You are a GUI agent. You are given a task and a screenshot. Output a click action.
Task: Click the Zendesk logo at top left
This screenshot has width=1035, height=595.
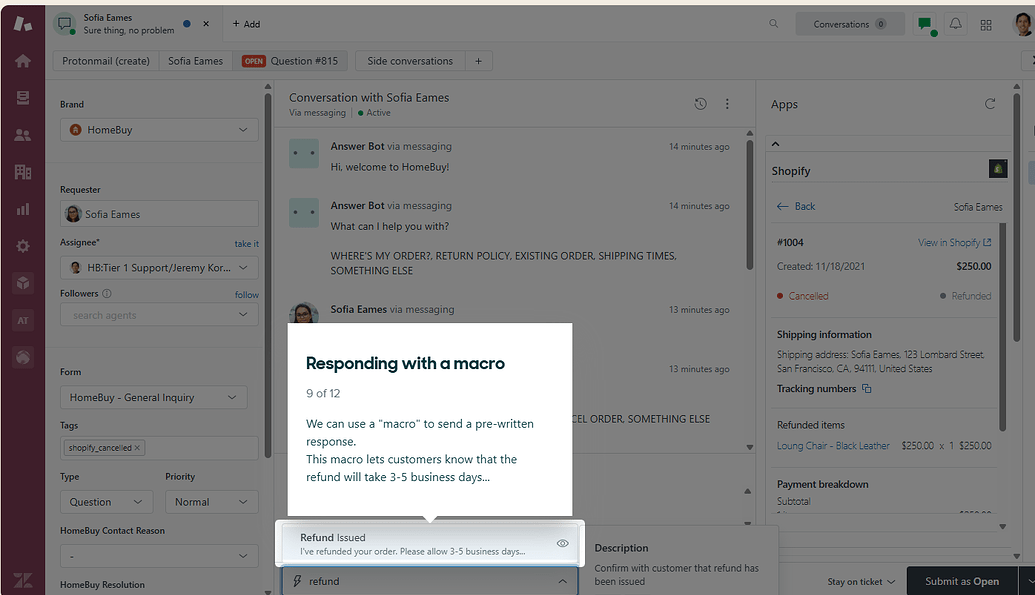click(x=22, y=24)
